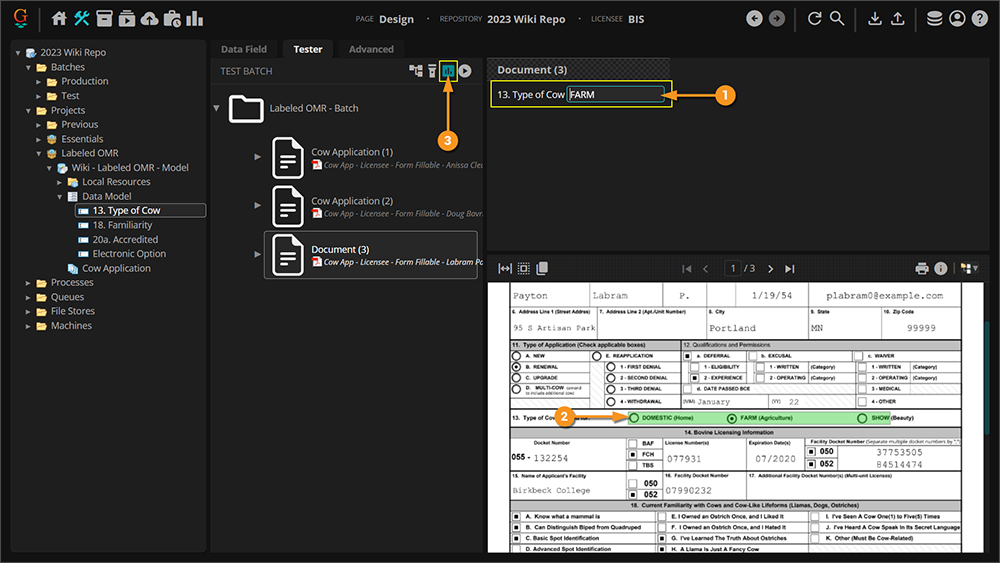Image resolution: width=1000 pixels, height=563 pixels.
Task: Open the bar chart stats icon in top toolbar
Action: coord(195,18)
